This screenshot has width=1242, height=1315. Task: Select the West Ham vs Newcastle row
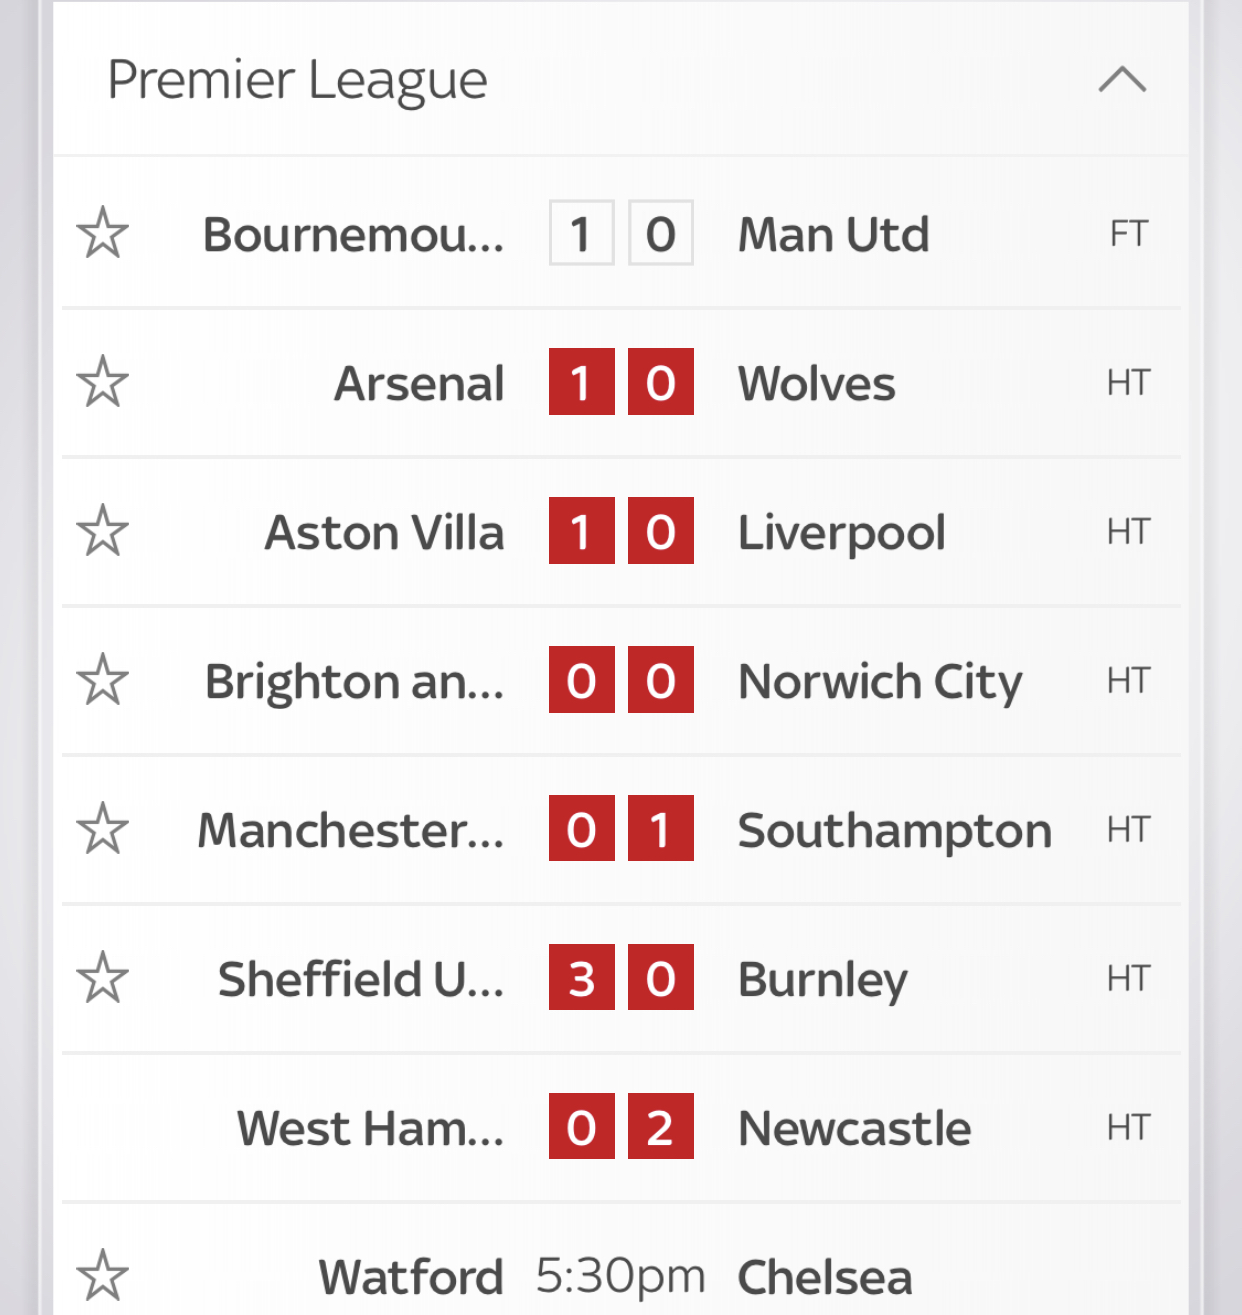pos(621,1127)
